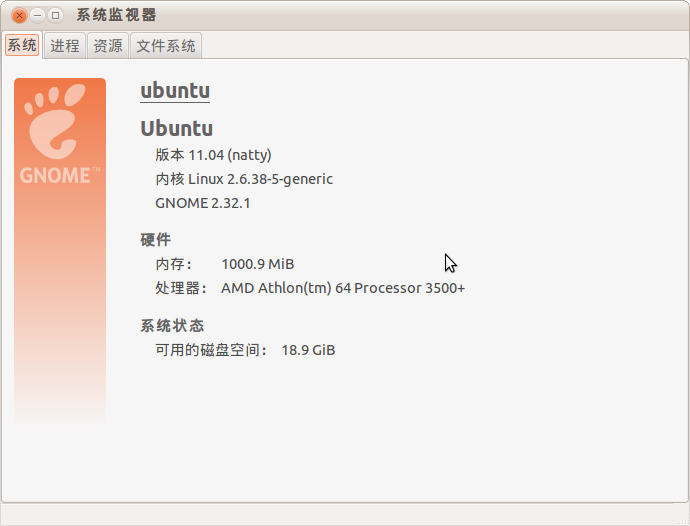The width and height of the screenshot is (690, 526).
Task: Select the text 版本 11.04 (natty)
Action: click(x=213, y=155)
